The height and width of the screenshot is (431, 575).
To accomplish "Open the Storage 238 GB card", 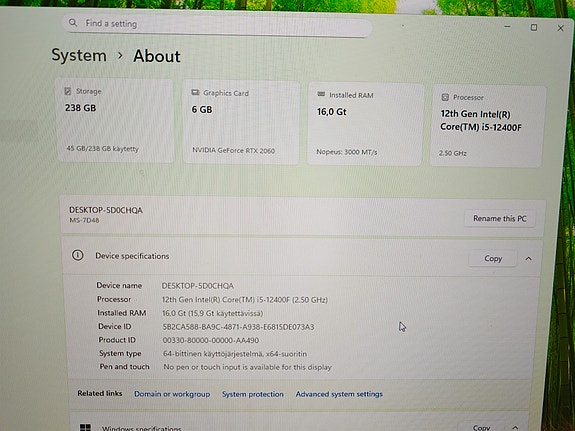I will click(x=116, y=120).
